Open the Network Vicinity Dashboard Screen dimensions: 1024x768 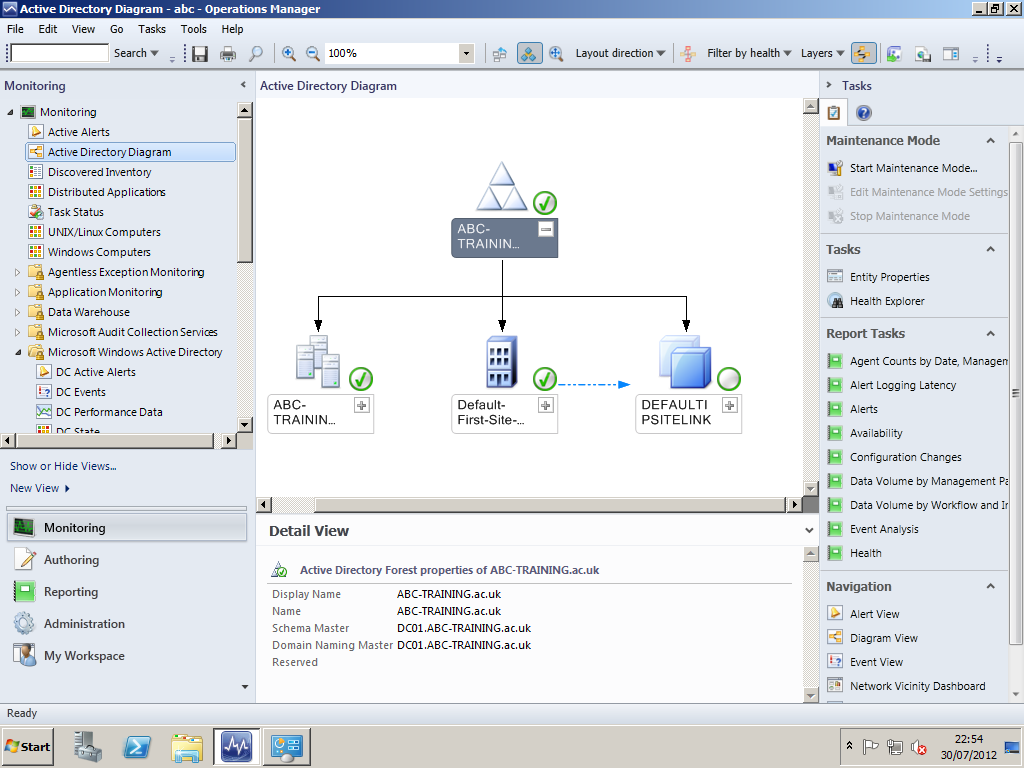tap(918, 686)
